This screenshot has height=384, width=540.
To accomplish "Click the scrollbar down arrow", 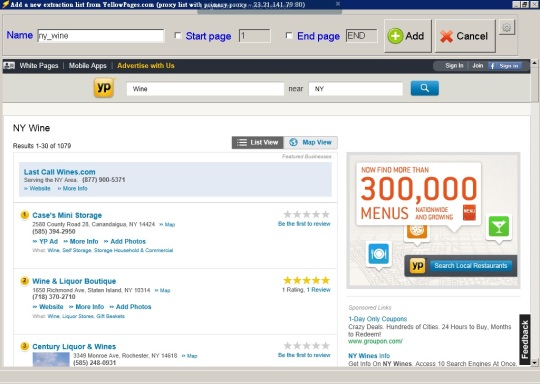I will [x=534, y=363].
